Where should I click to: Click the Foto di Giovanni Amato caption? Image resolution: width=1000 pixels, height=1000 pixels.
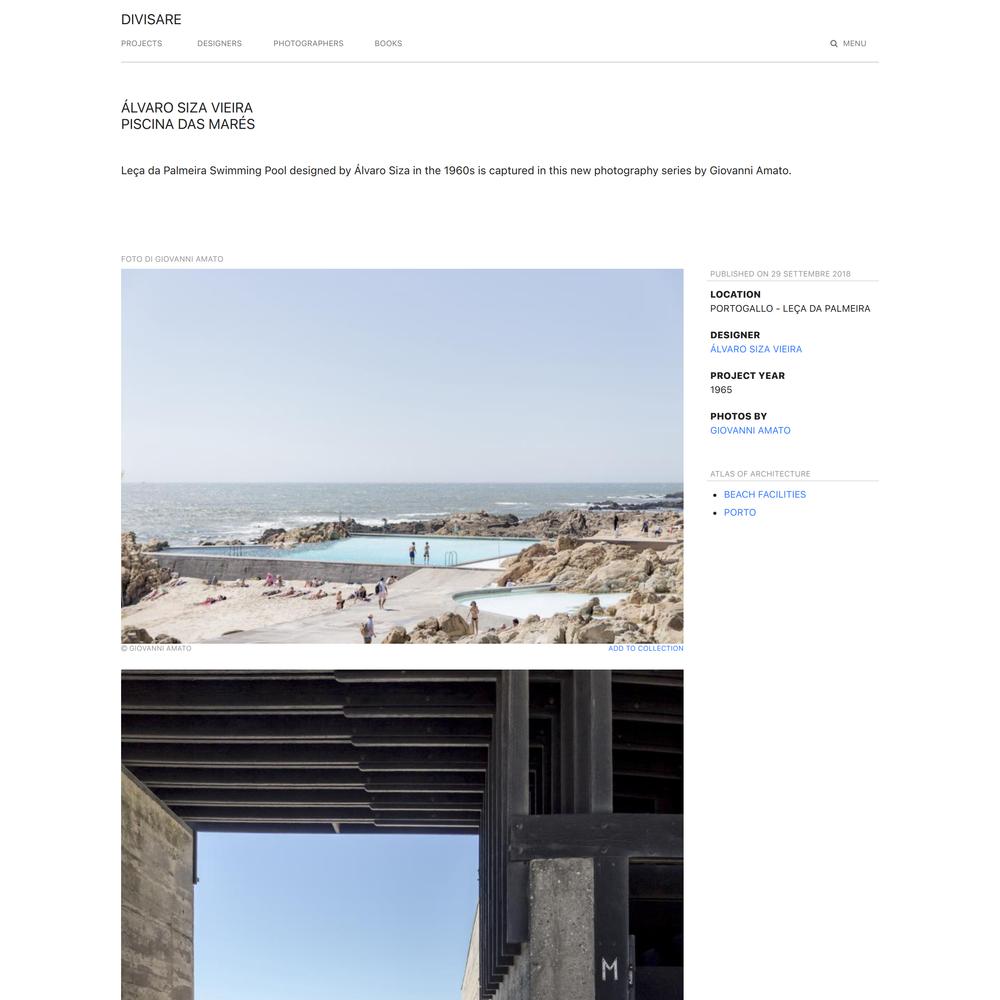click(x=172, y=259)
